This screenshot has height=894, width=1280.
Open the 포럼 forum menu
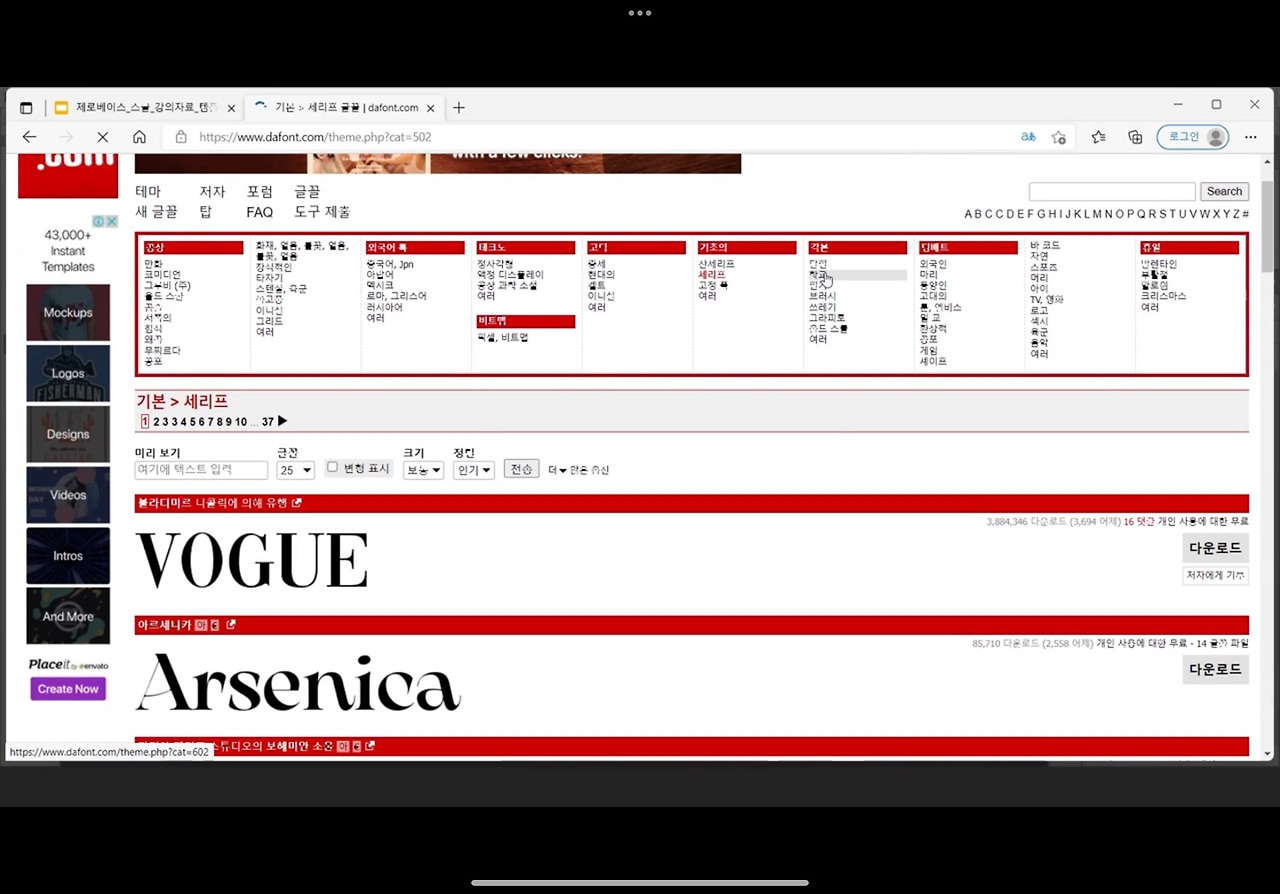(x=260, y=192)
